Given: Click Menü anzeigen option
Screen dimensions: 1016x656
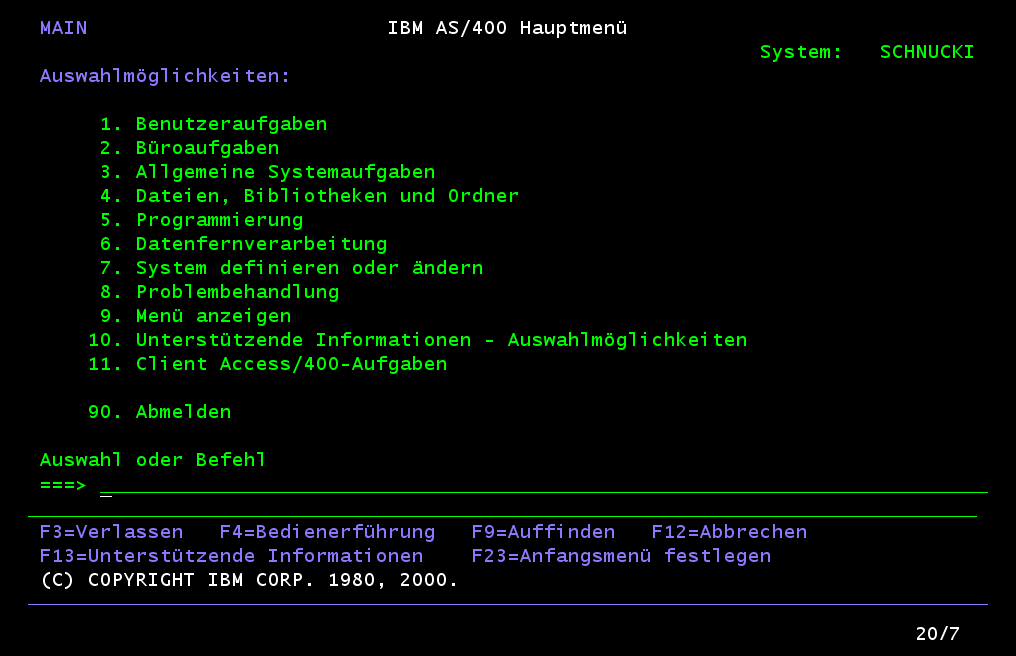Looking at the screenshot, I should pyautogui.click(x=196, y=316).
